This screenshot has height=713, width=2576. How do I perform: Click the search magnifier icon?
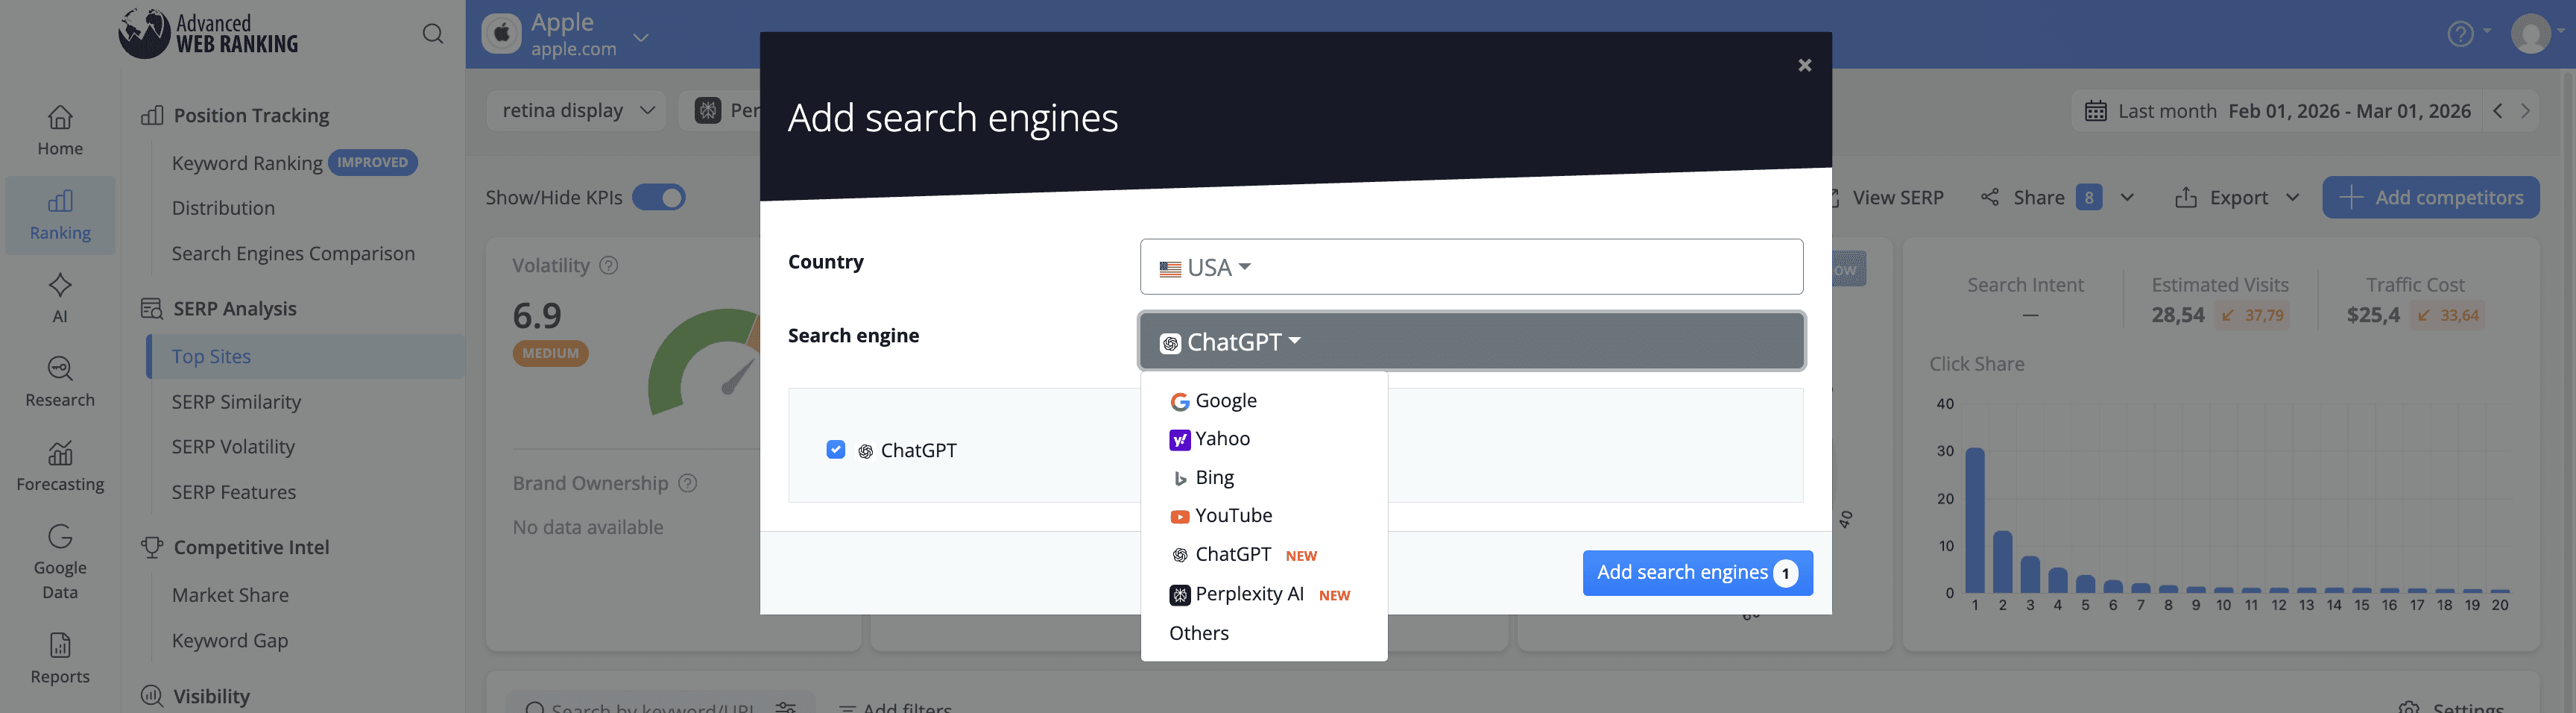click(x=433, y=33)
